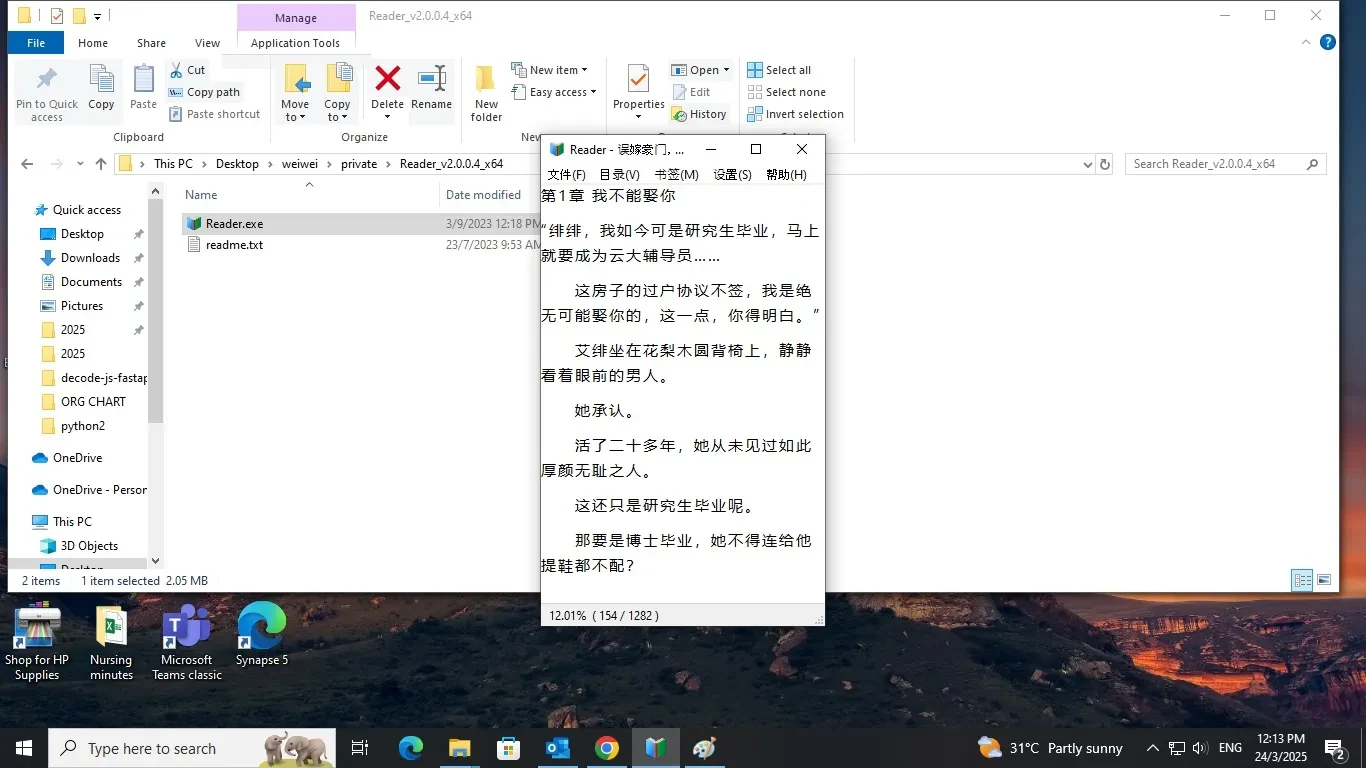The width and height of the screenshot is (1366, 768).
Task: Open the Open button dropdown arrow
Action: click(x=726, y=70)
